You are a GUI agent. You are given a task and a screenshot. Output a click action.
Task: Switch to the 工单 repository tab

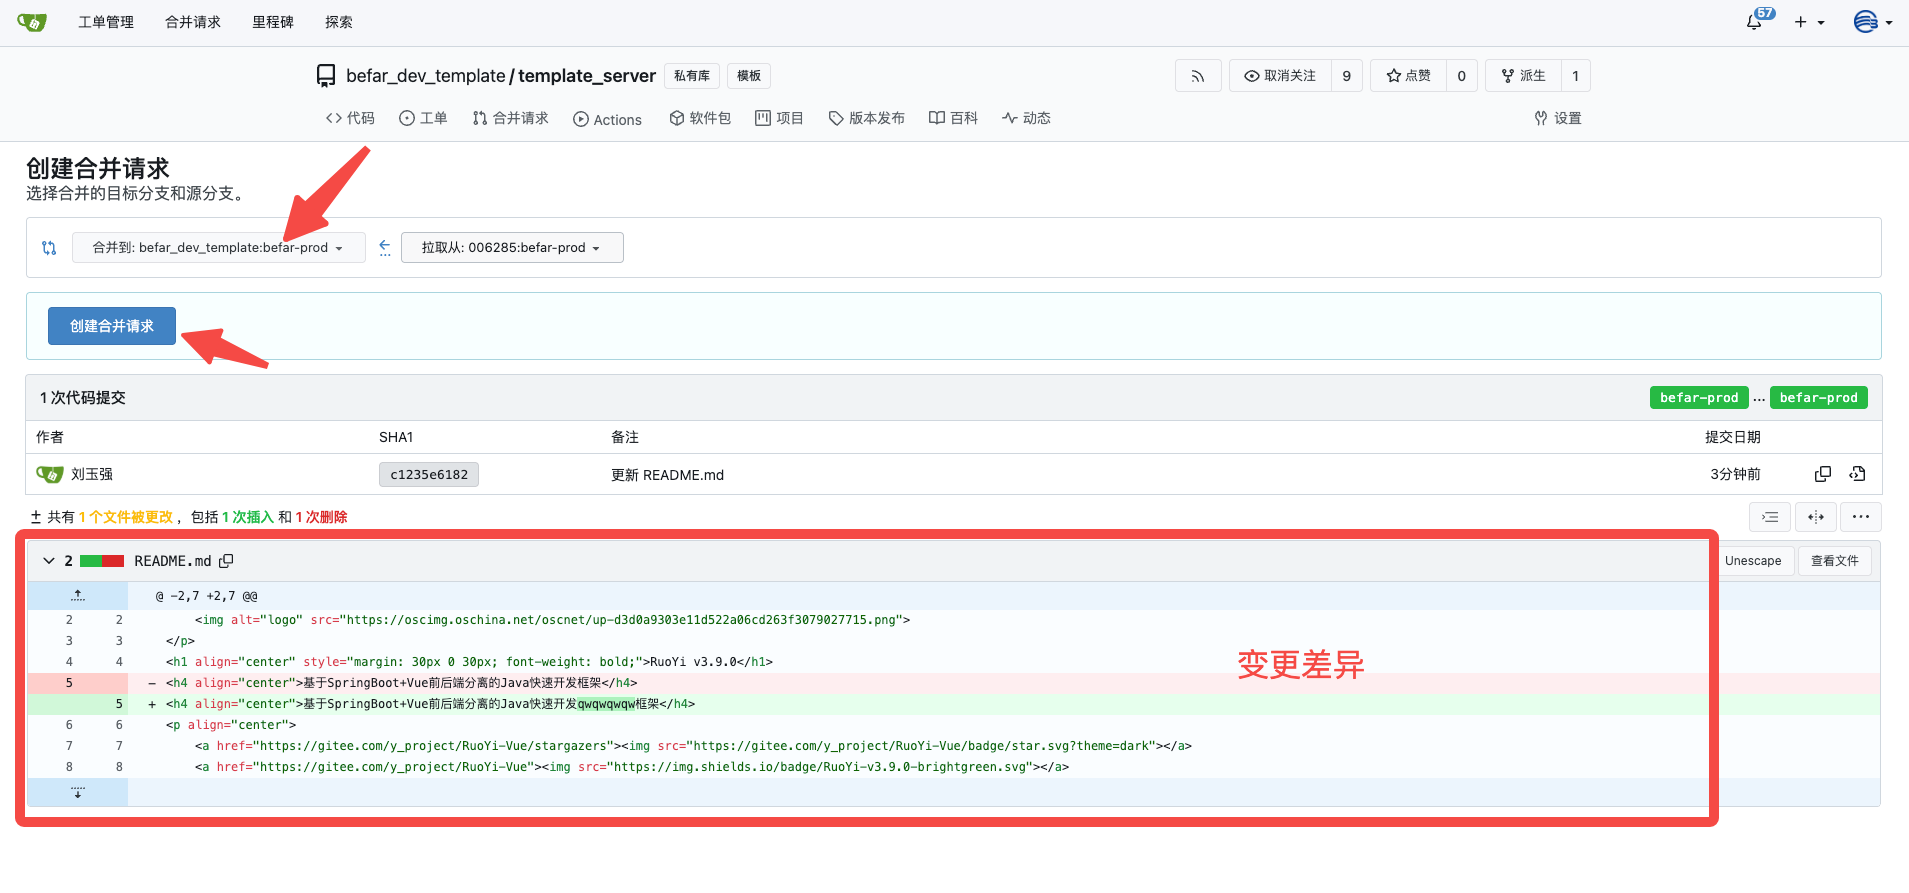(x=423, y=118)
